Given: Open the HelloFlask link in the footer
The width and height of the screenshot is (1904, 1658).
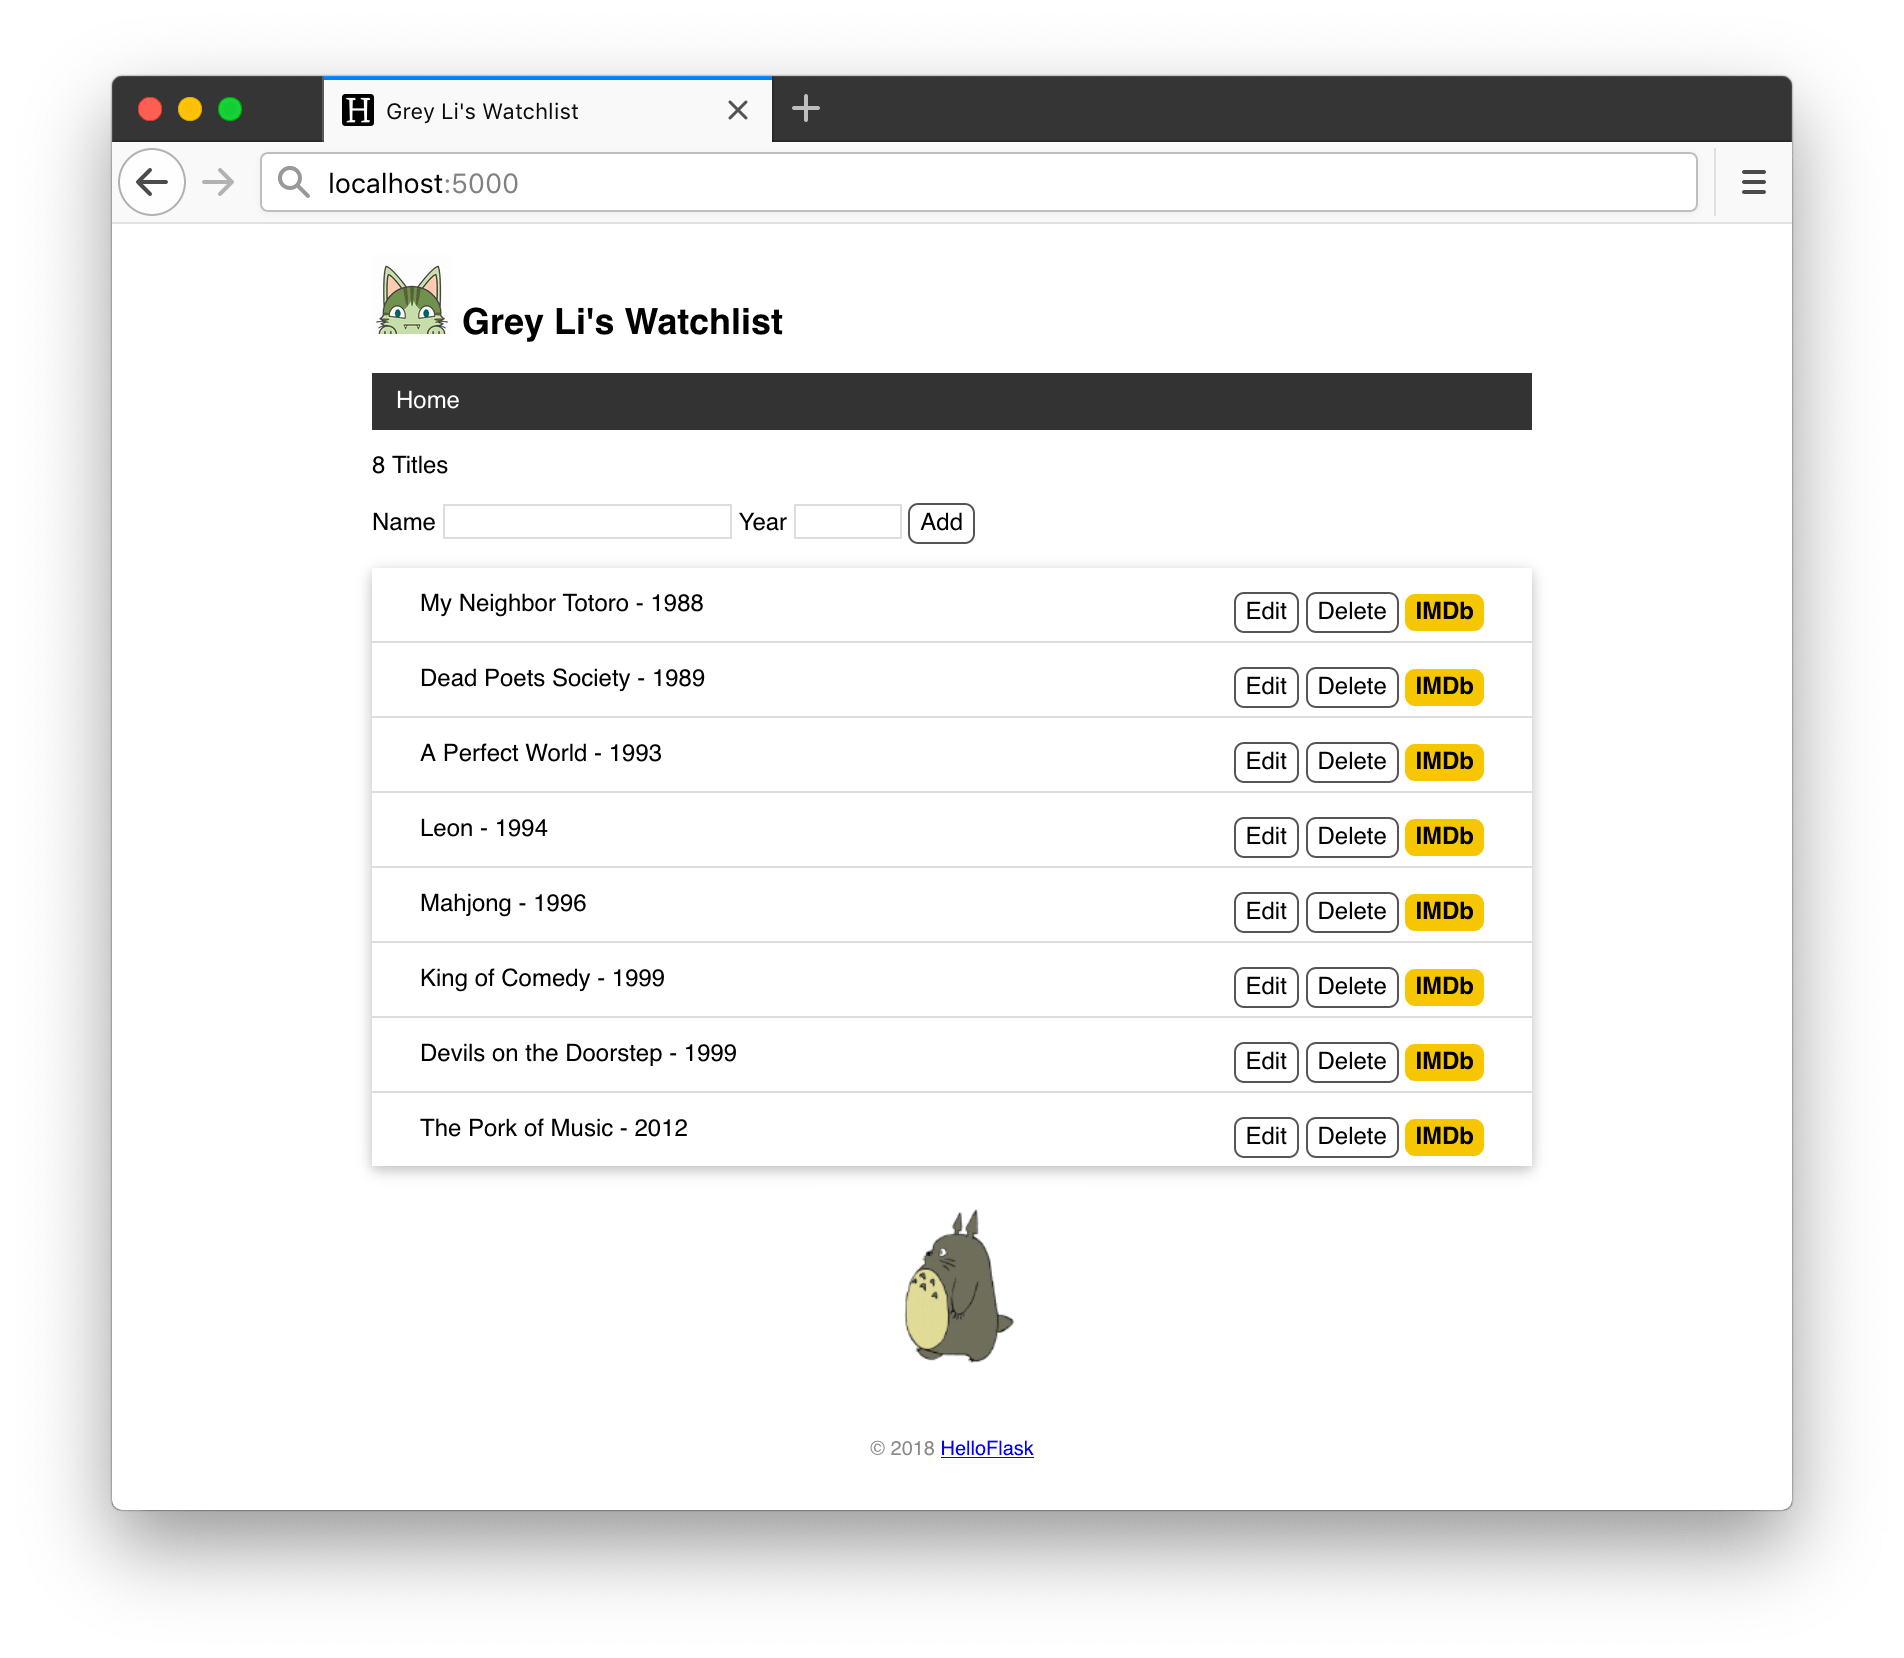Looking at the screenshot, I should (987, 1447).
